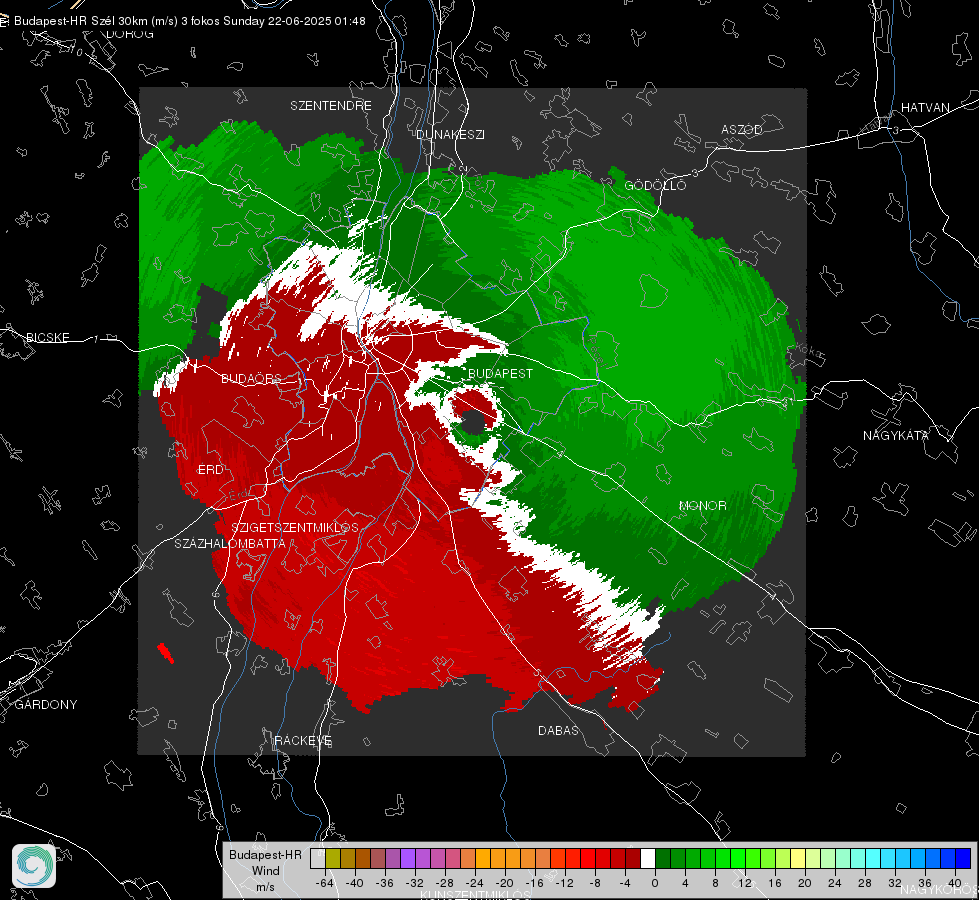Click the 'BUDAPEST' city label

[500, 373]
